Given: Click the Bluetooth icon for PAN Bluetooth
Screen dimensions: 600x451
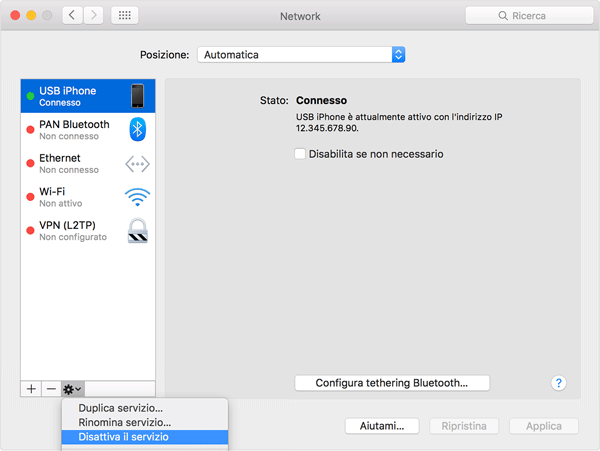Looking at the screenshot, I should point(138,130).
